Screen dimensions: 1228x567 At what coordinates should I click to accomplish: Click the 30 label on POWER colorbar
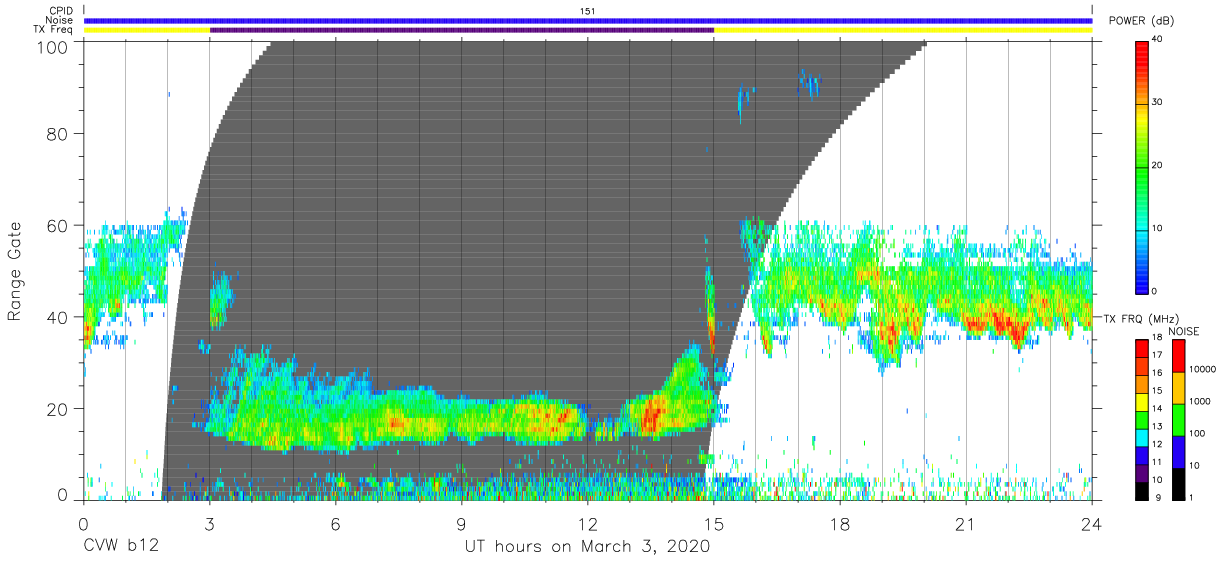tap(1158, 103)
